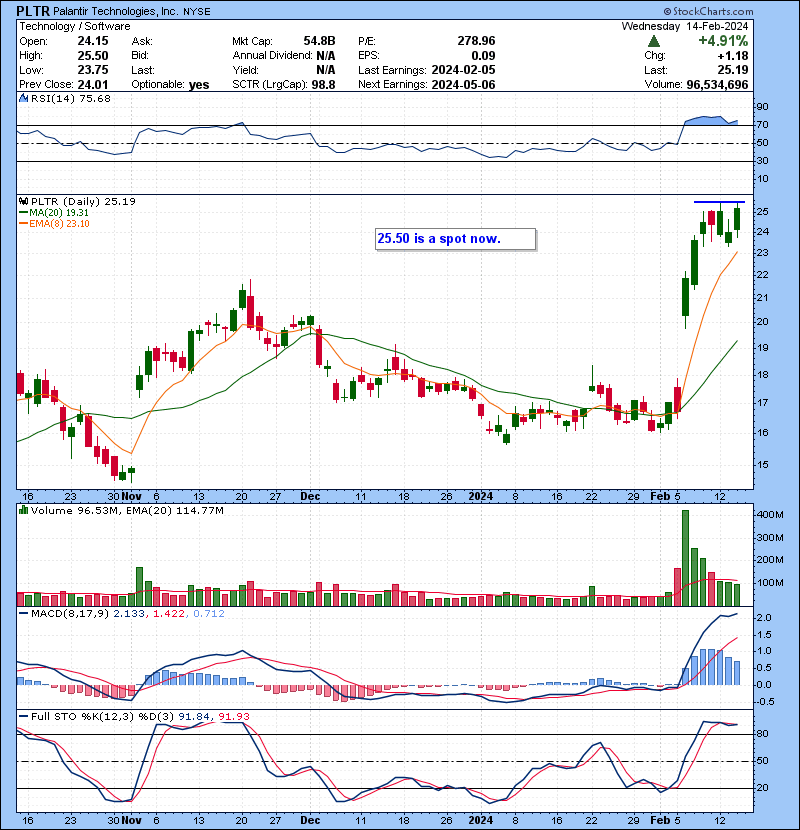Click the EPS value 0.09
The image size is (800, 830).
click(x=483, y=56)
